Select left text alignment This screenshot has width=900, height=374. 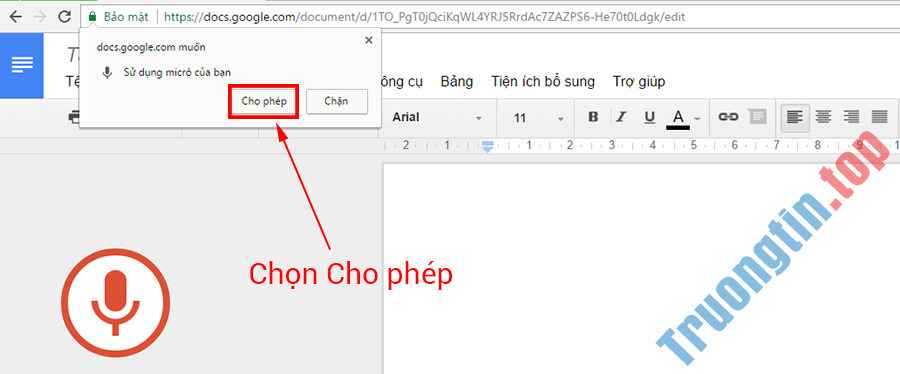point(794,118)
